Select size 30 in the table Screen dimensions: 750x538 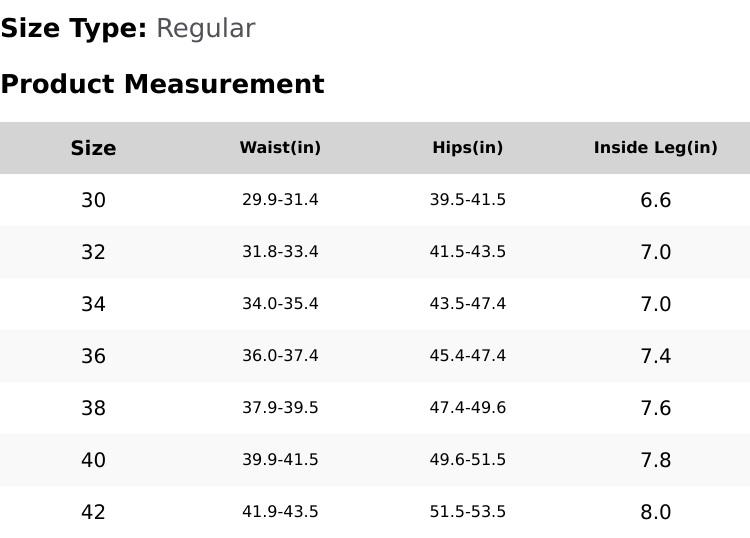coord(93,200)
